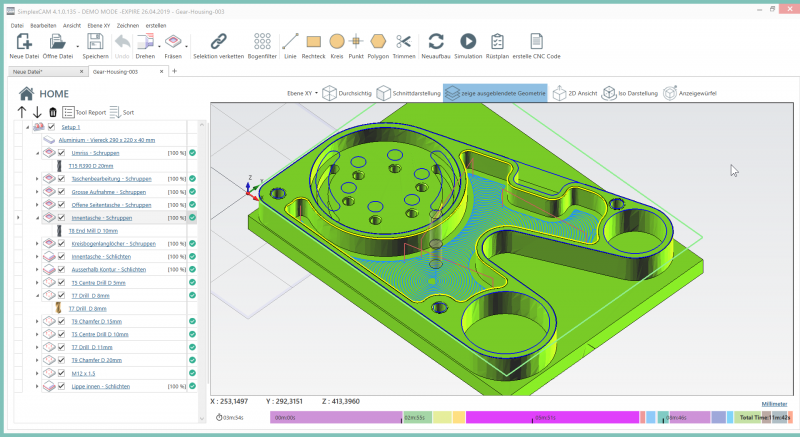Run Neuaufbau rebuild
This screenshot has width=800, height=437.
tap(436, 46)
